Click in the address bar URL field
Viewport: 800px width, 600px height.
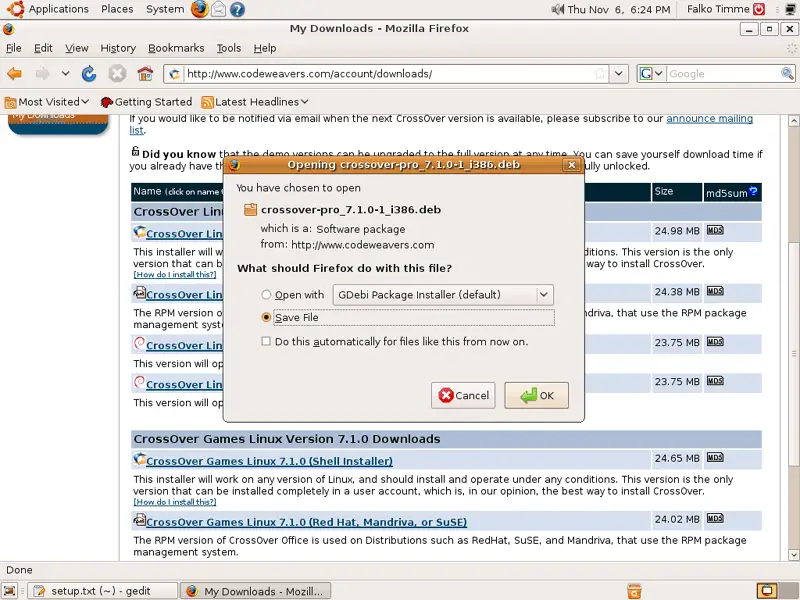click(388, 73)
